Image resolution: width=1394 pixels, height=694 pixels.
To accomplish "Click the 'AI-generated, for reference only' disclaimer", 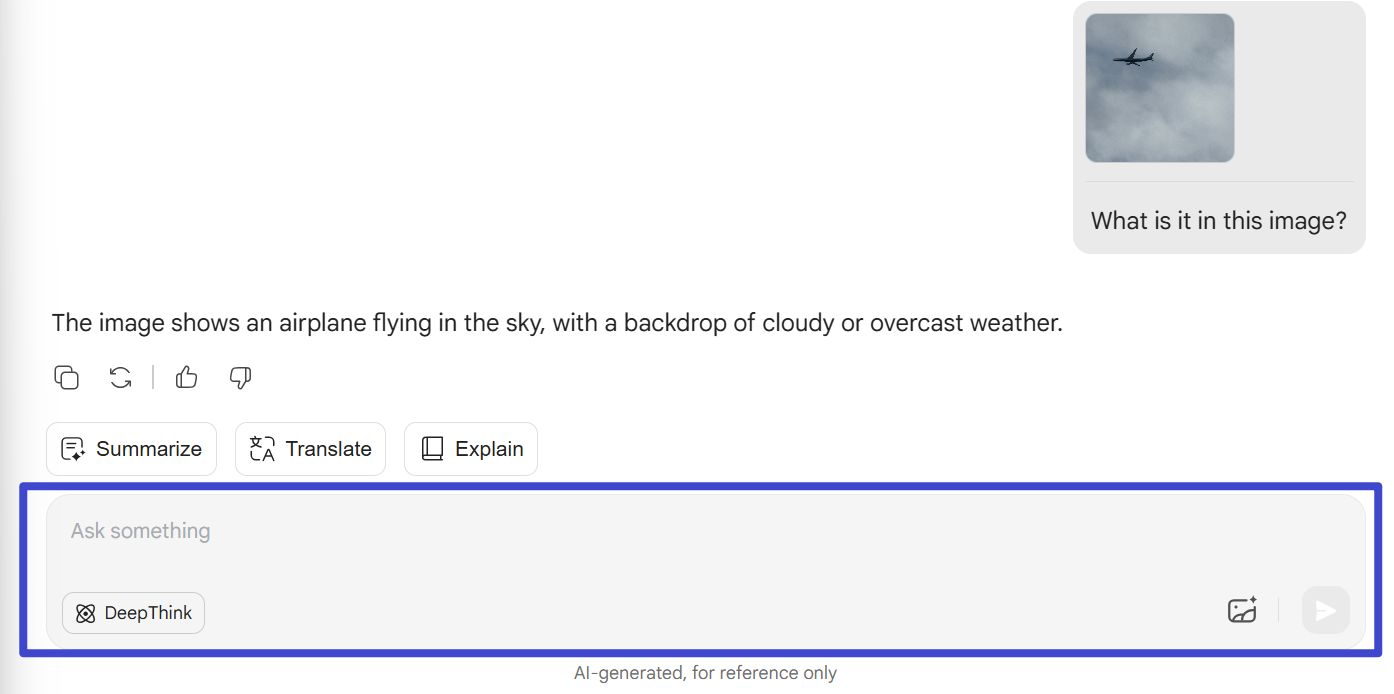I will [x=705, y=673].
